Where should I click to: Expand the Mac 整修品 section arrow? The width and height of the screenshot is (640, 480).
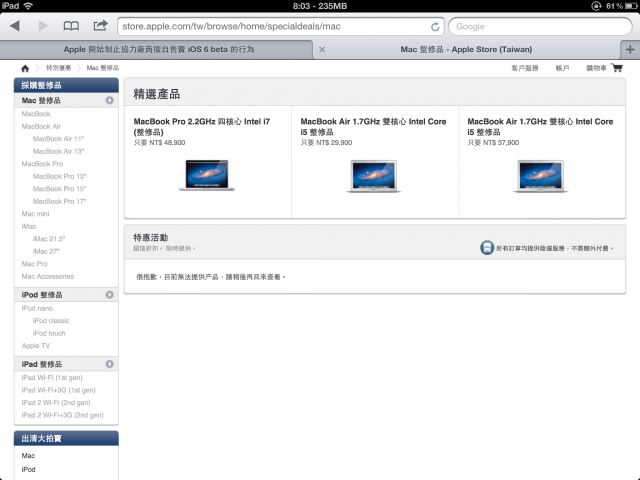pos(109,100)
